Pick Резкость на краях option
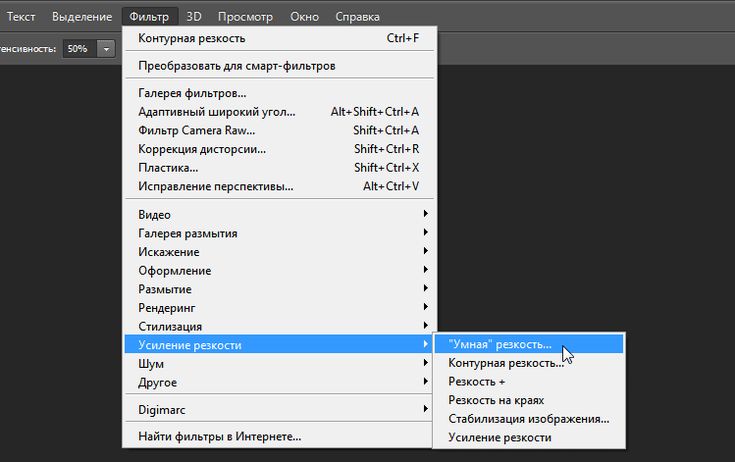735x462 pixels. click(497, 400)
